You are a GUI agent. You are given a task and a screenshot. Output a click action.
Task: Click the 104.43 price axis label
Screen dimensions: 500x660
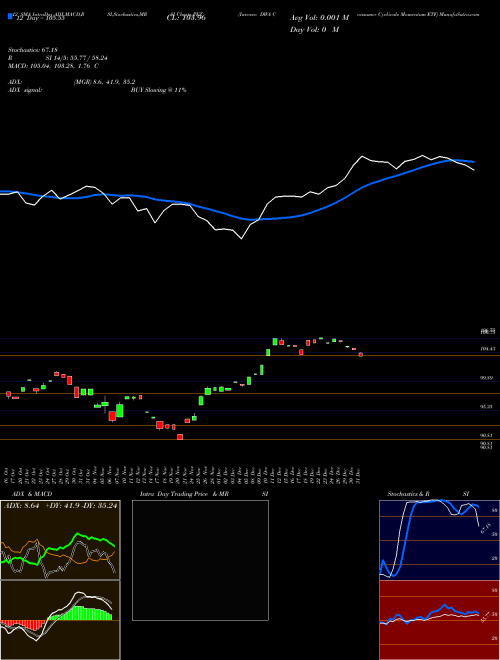487,349
